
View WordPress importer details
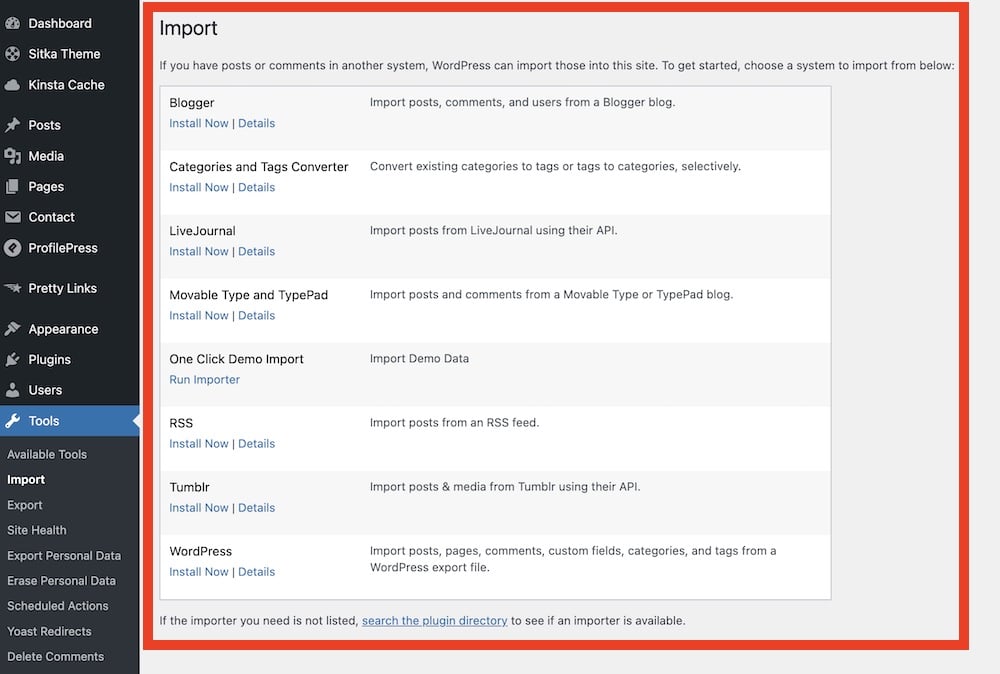[x=256, y=572]
